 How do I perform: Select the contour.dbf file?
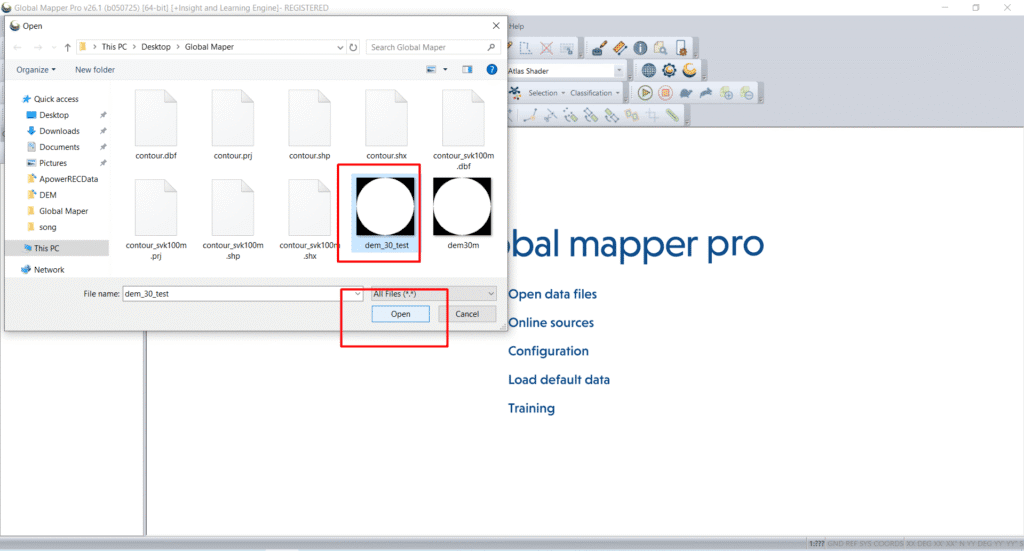[x=156, y=125]
